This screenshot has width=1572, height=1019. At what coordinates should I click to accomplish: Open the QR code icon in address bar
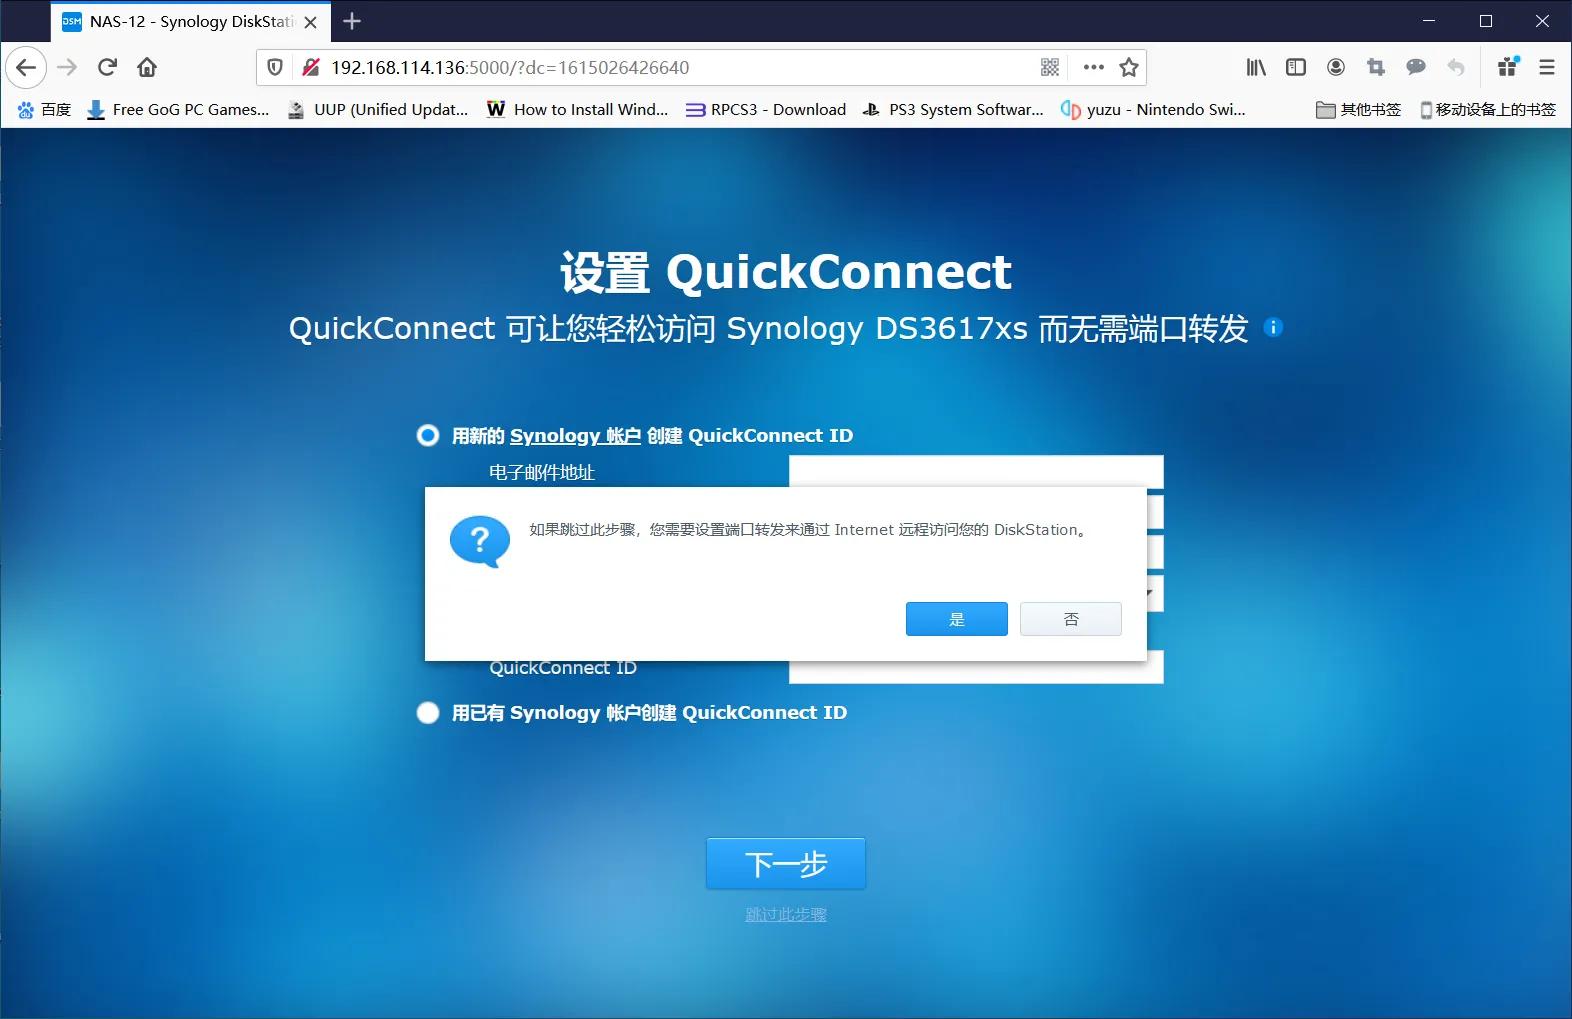(1049, 67)
